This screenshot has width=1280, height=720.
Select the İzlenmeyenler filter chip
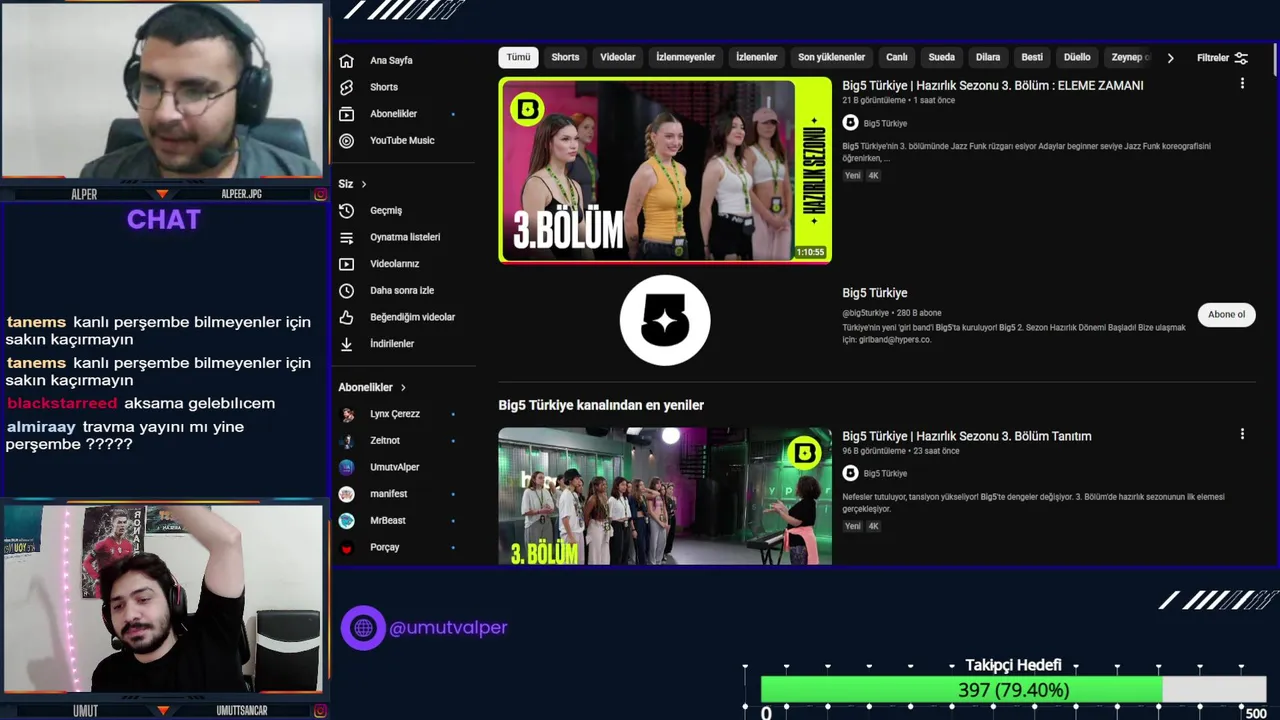[685, 57]
